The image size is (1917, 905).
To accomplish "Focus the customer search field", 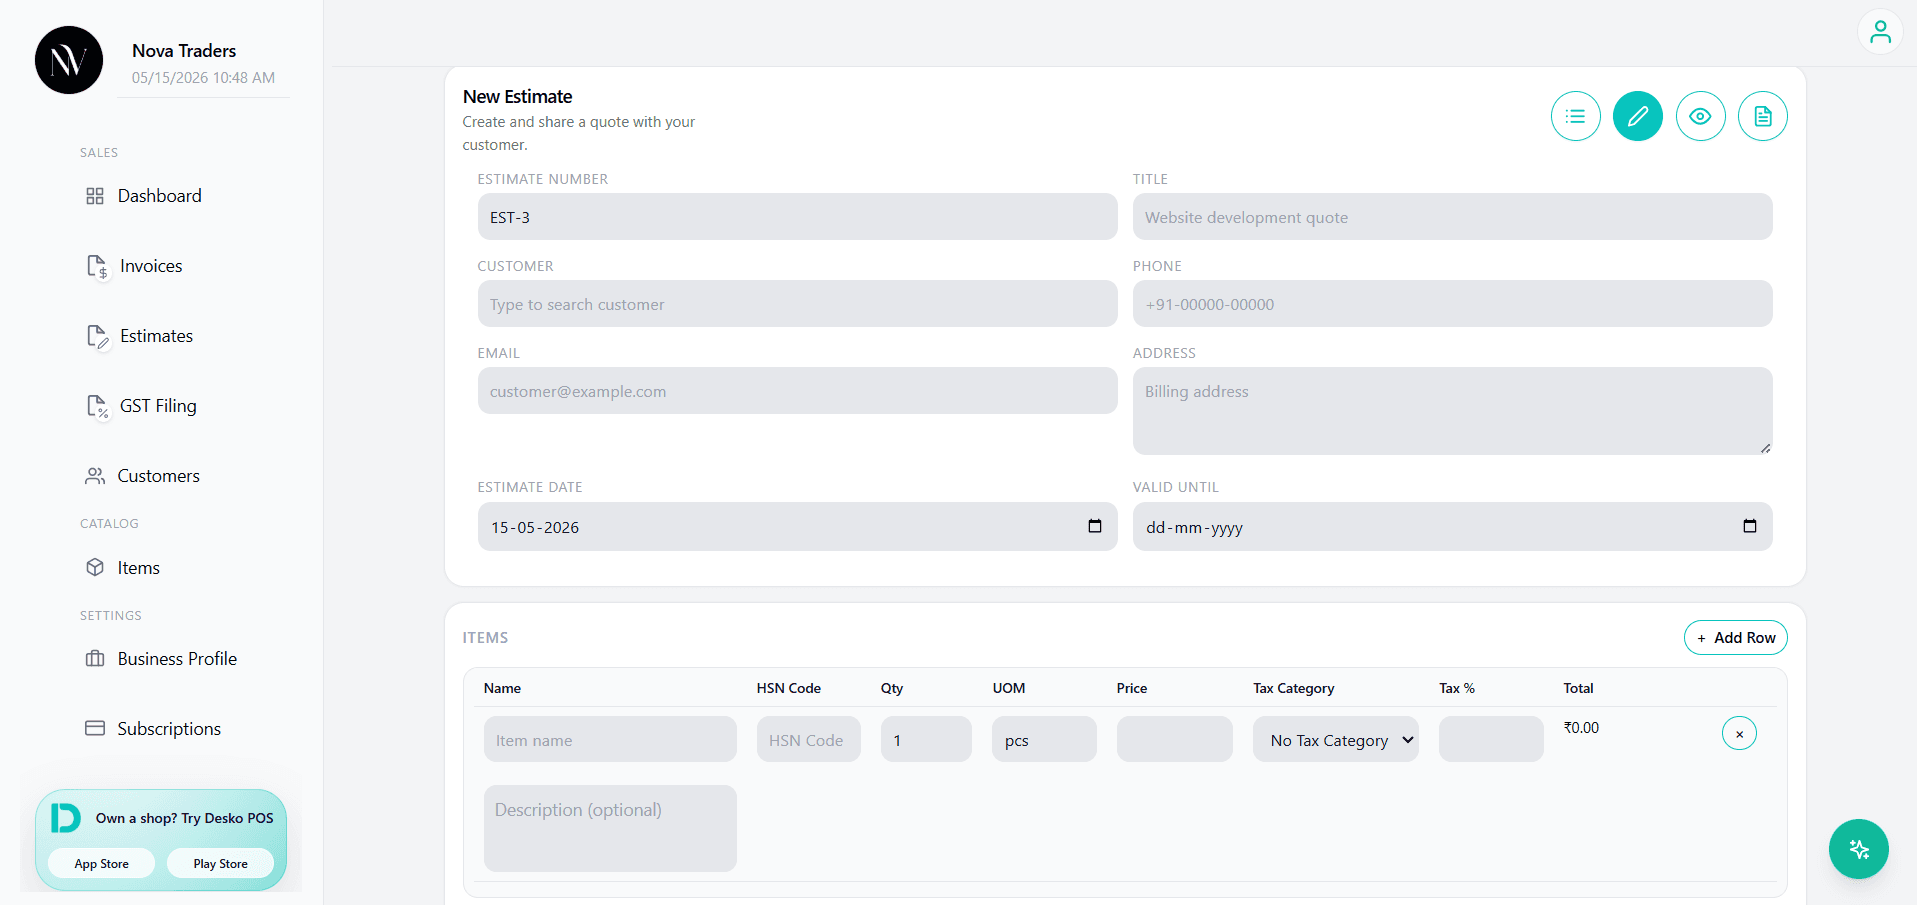I will [x=797, y=304].
